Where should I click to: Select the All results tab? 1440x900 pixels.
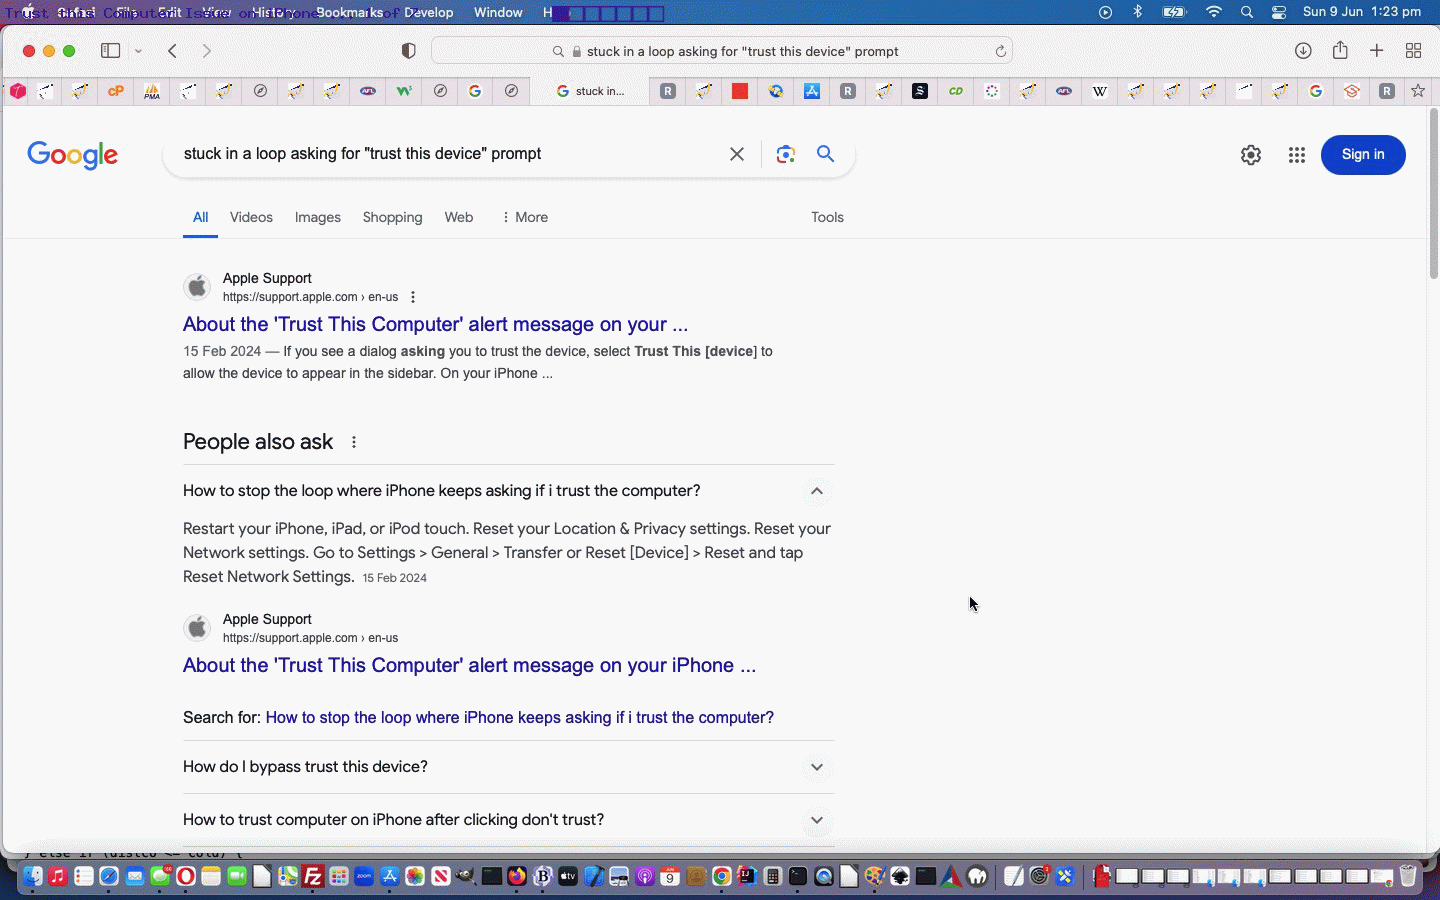[200, 217]
